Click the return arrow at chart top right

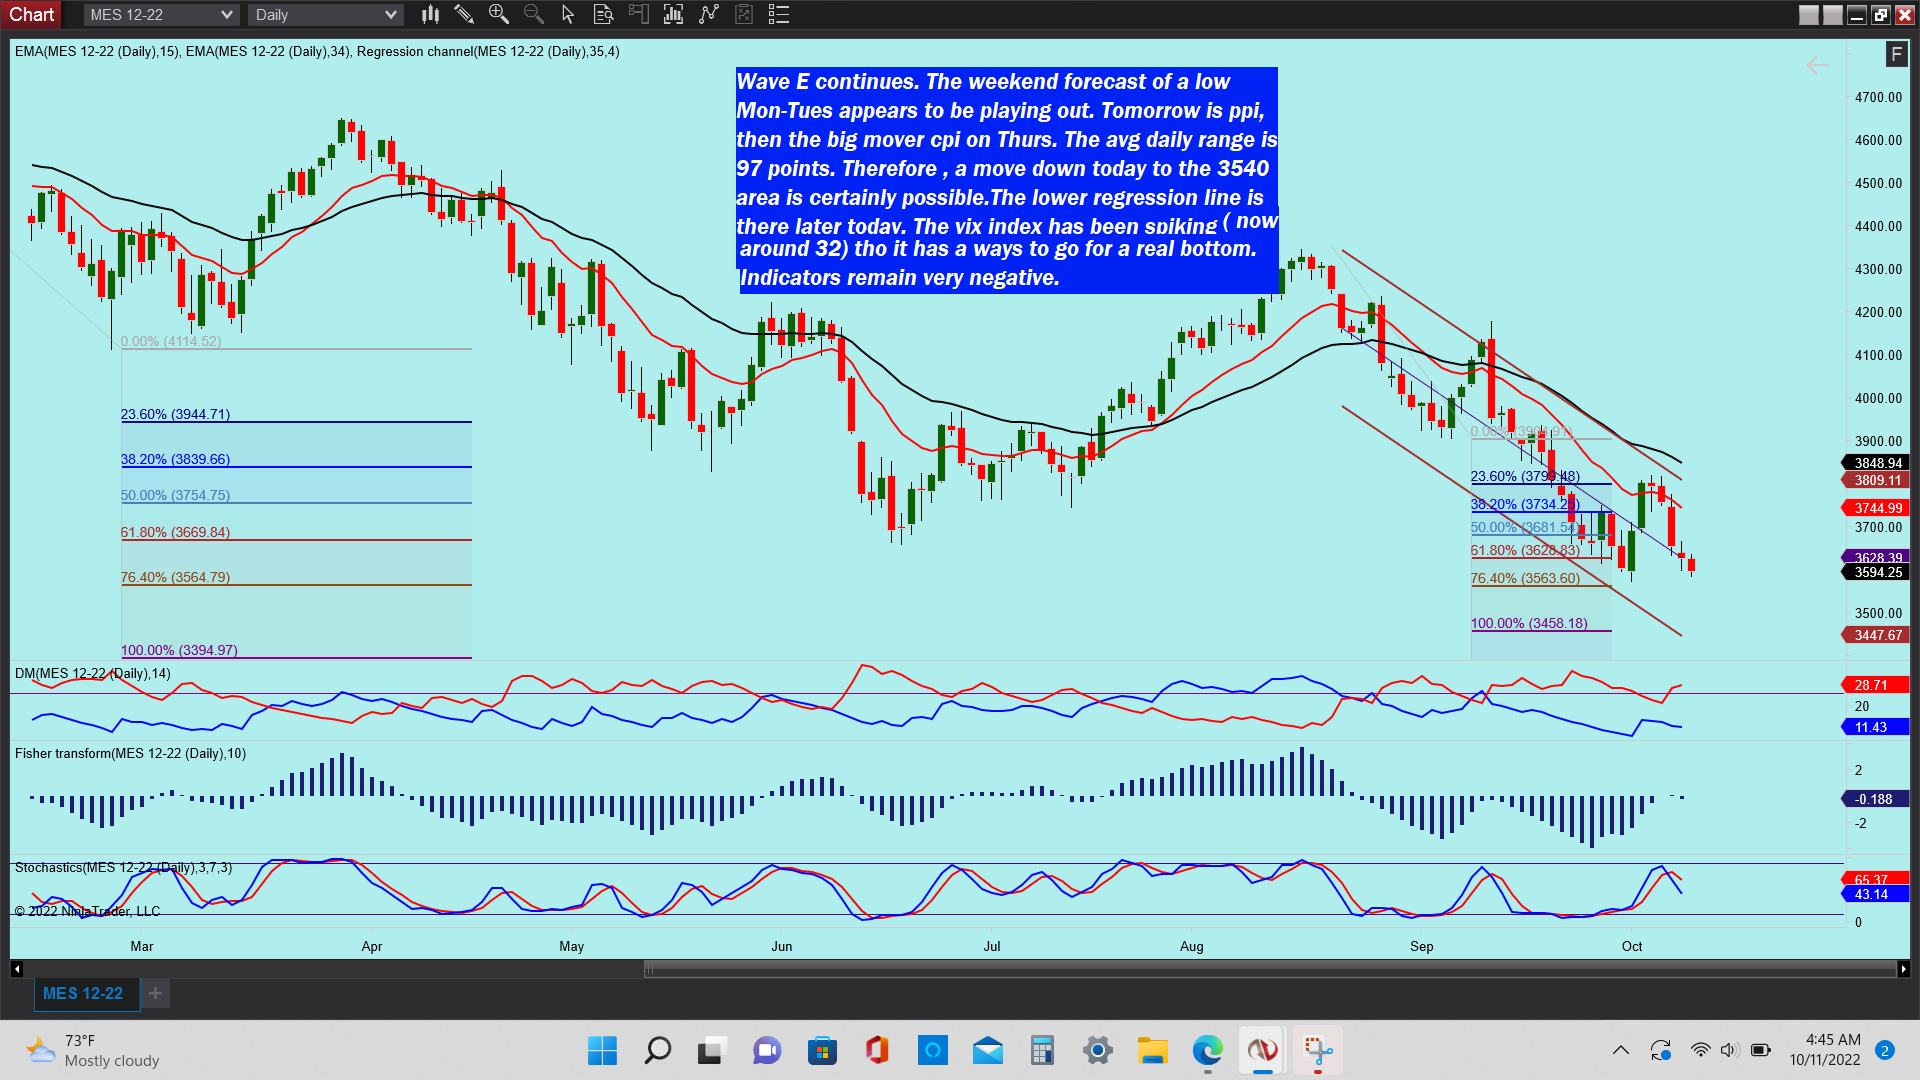coord(1817,66)
